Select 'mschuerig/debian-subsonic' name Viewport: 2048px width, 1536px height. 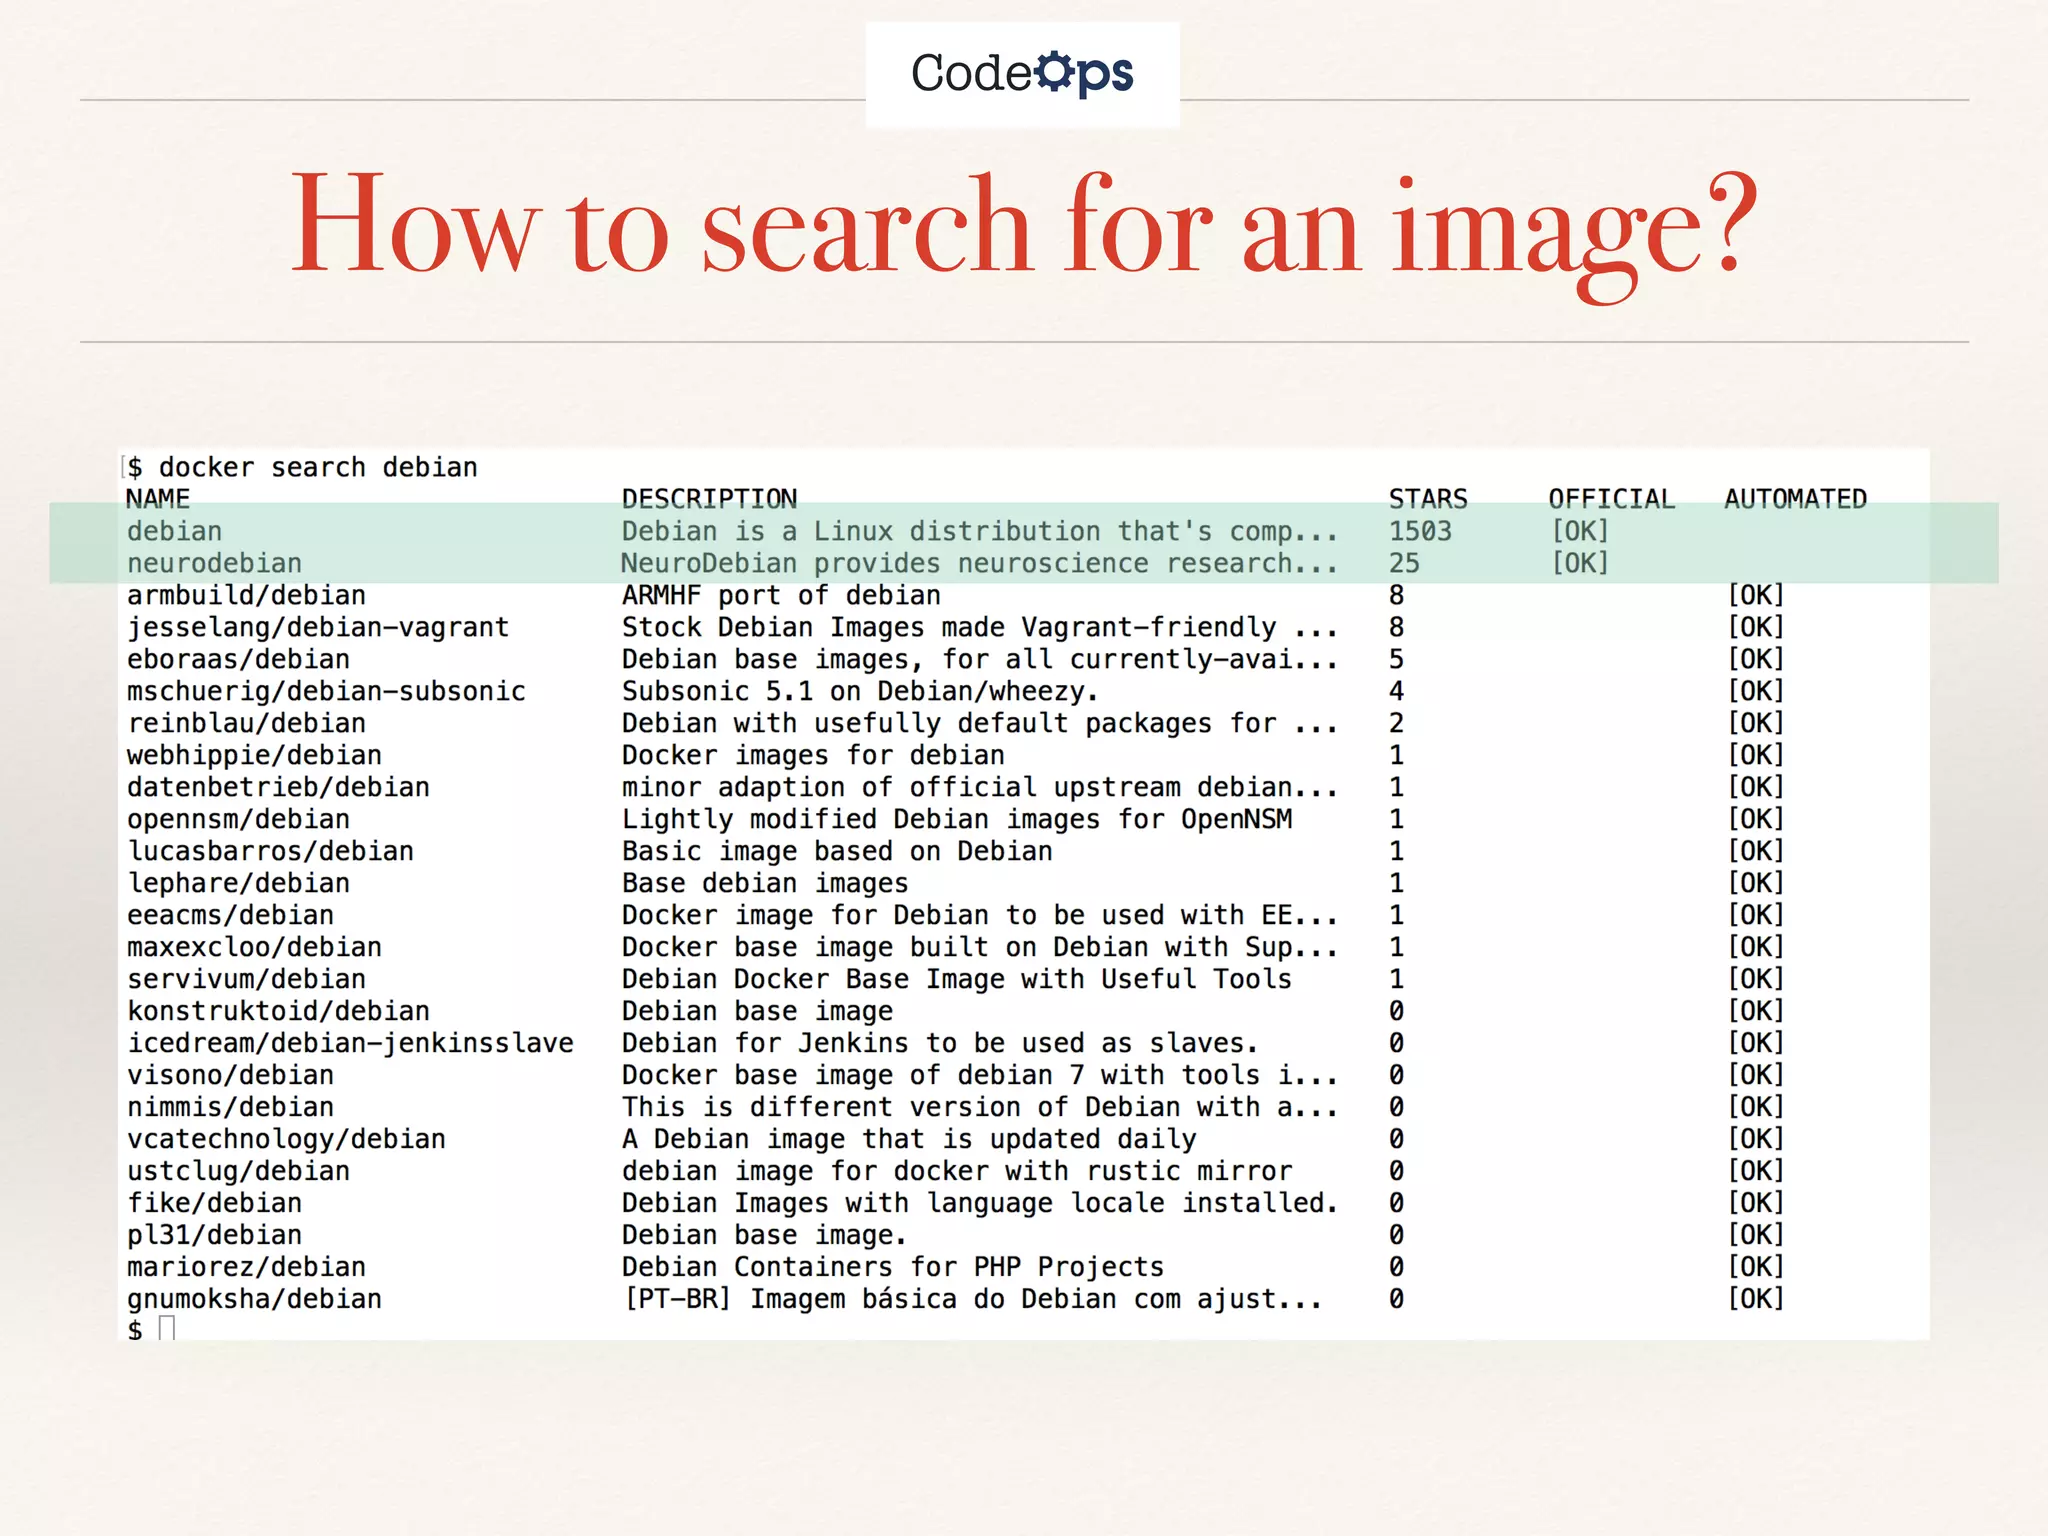pyautogui.click(x=326, y=691)
